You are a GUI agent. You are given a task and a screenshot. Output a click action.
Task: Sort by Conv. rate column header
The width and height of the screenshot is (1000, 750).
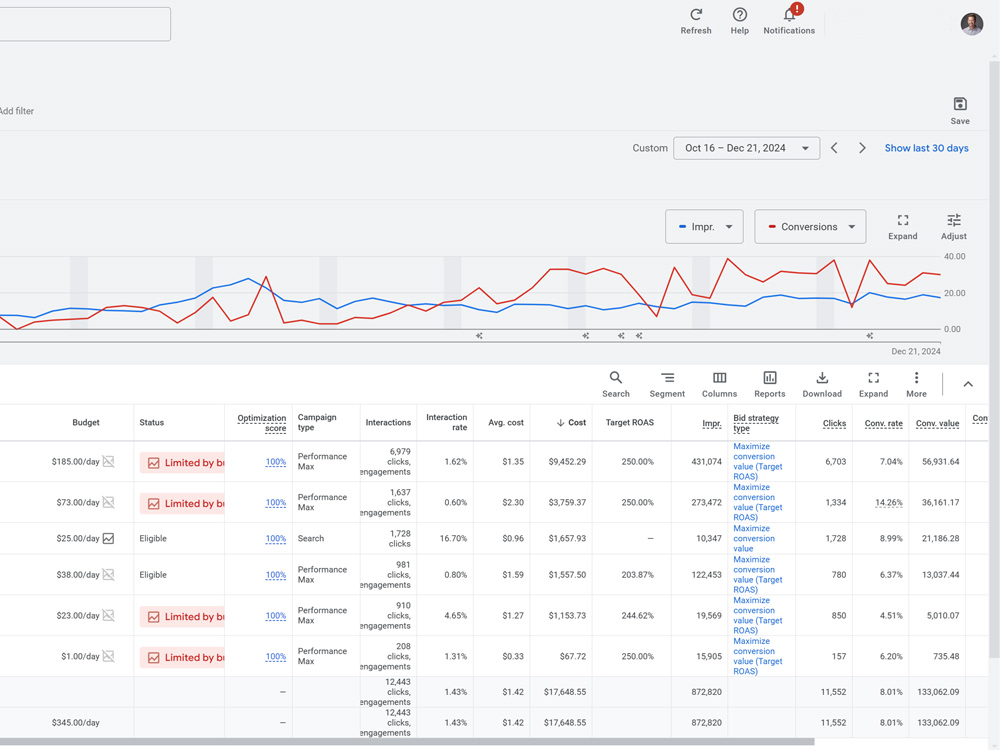tap(883, 423)
